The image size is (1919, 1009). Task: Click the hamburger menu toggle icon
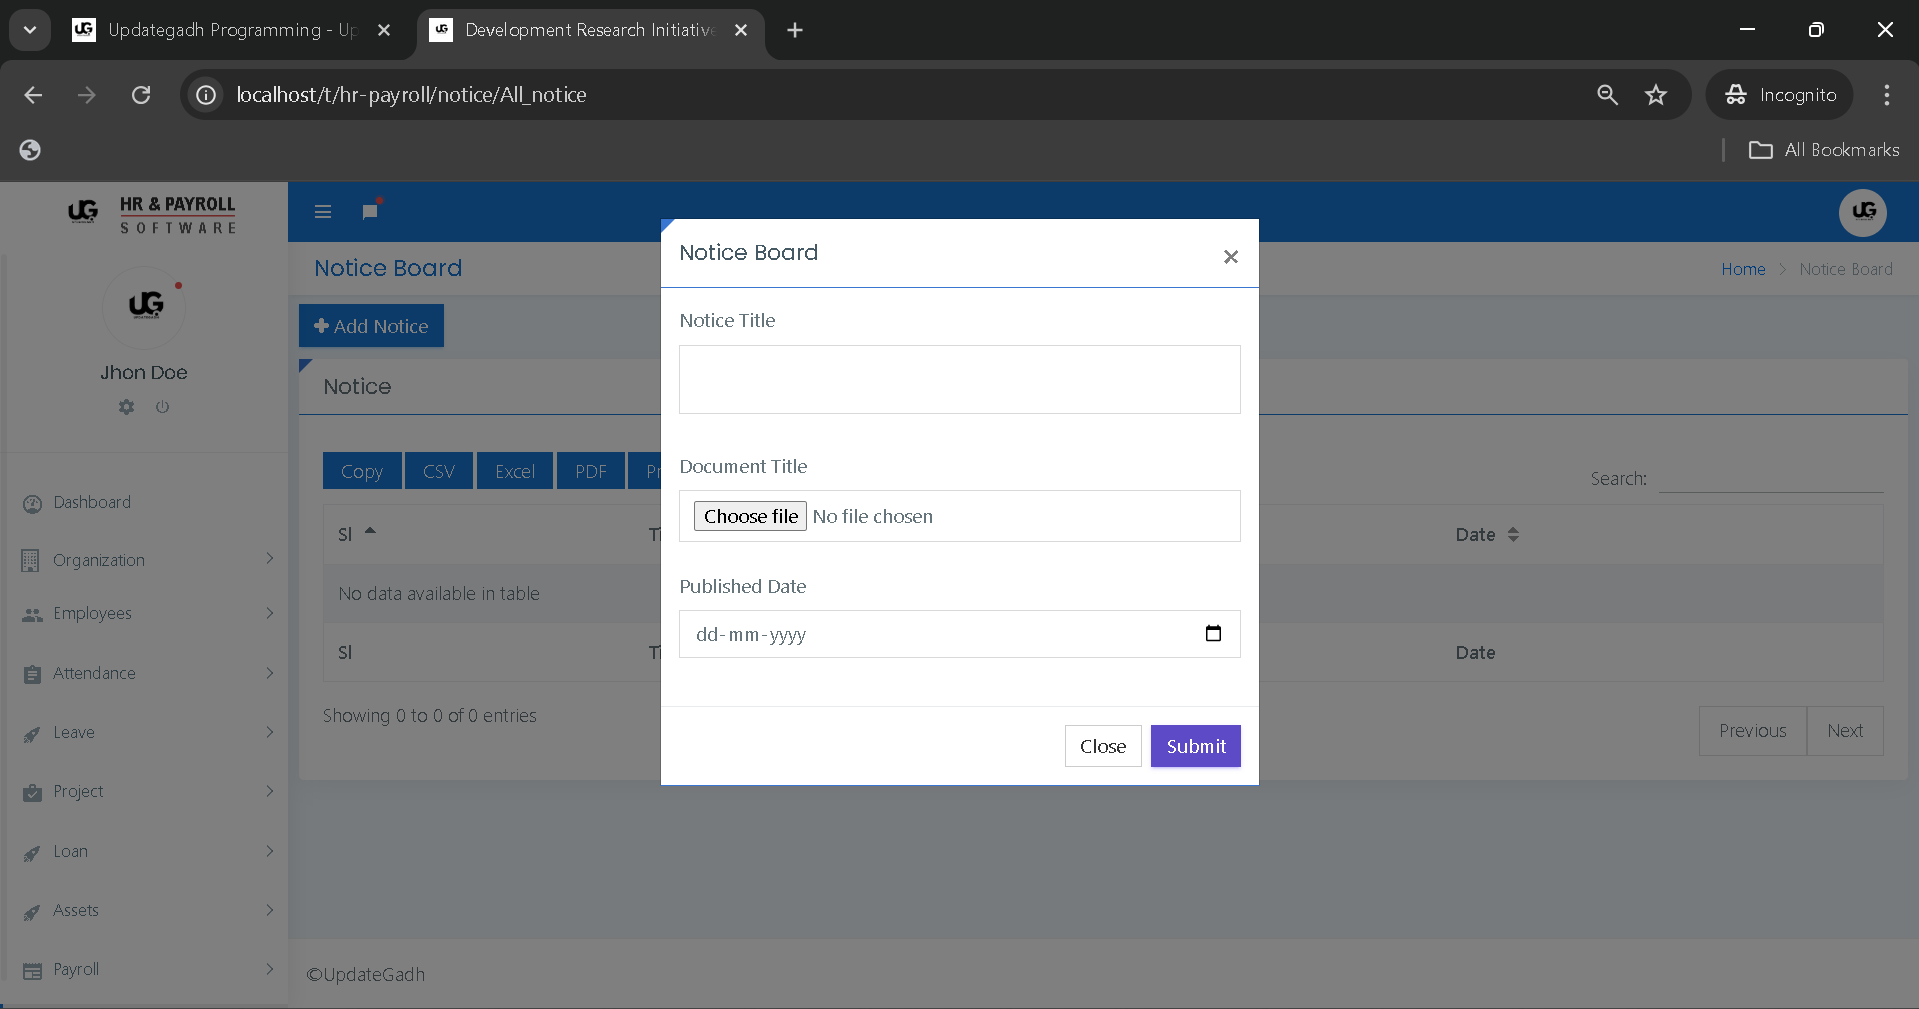click(323, 212)
